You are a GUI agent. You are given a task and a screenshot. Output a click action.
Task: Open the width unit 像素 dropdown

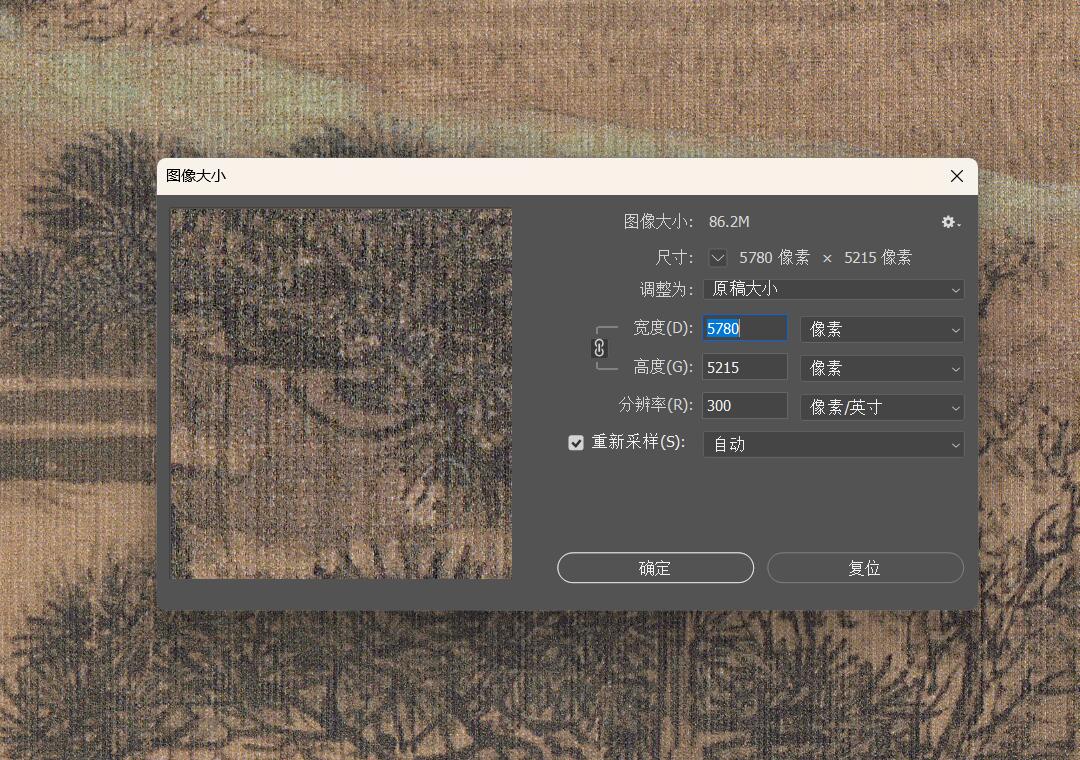point(882,329)
